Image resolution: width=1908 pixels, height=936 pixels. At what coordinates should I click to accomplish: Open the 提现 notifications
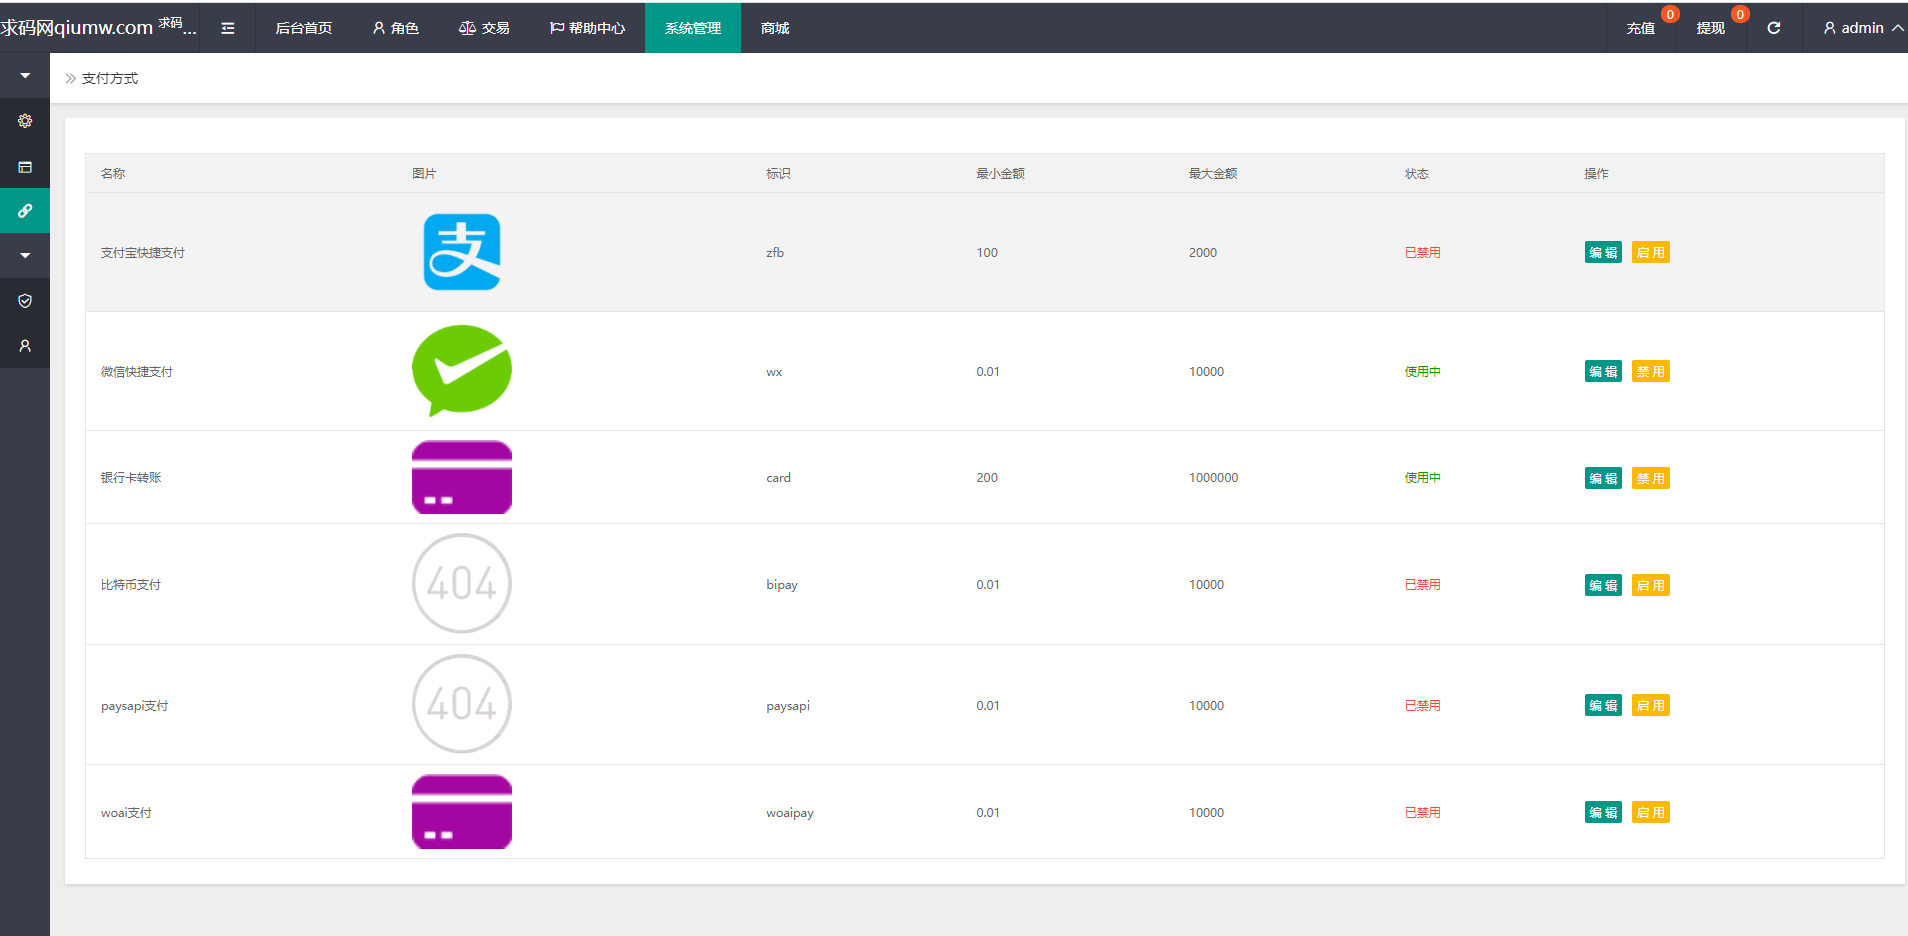pos(1711,28)
